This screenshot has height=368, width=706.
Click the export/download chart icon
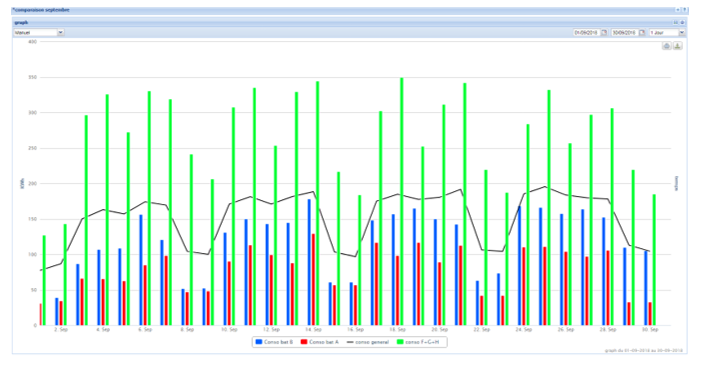point(677,45)
